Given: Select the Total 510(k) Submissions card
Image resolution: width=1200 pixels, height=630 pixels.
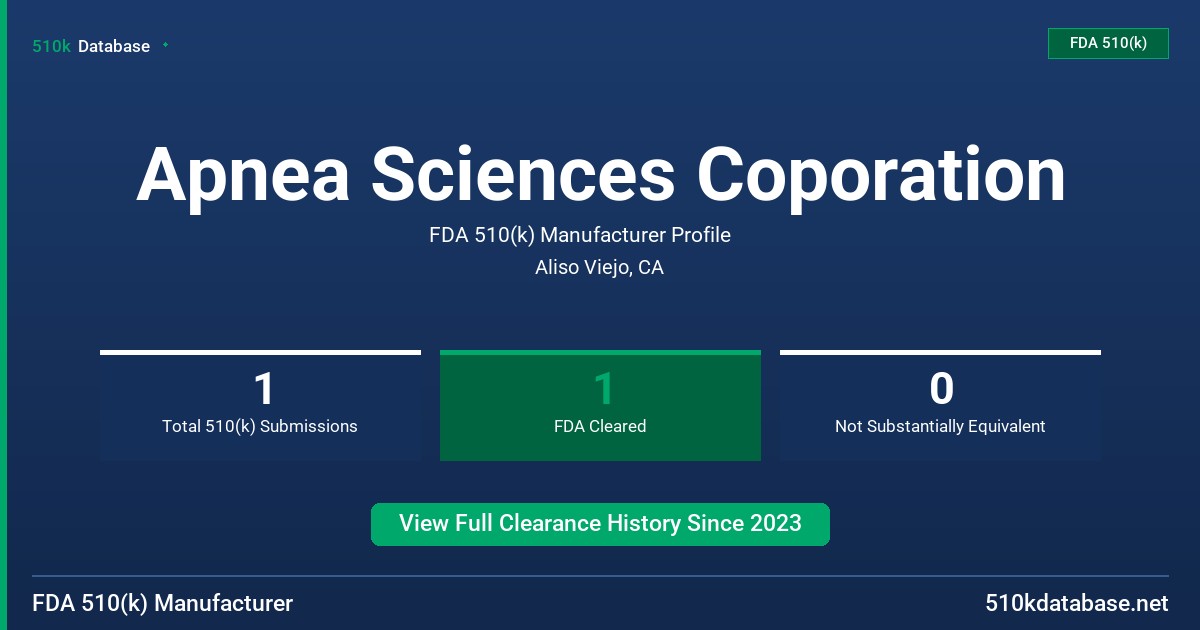Looking at the screenshot, I should [260, 406].
